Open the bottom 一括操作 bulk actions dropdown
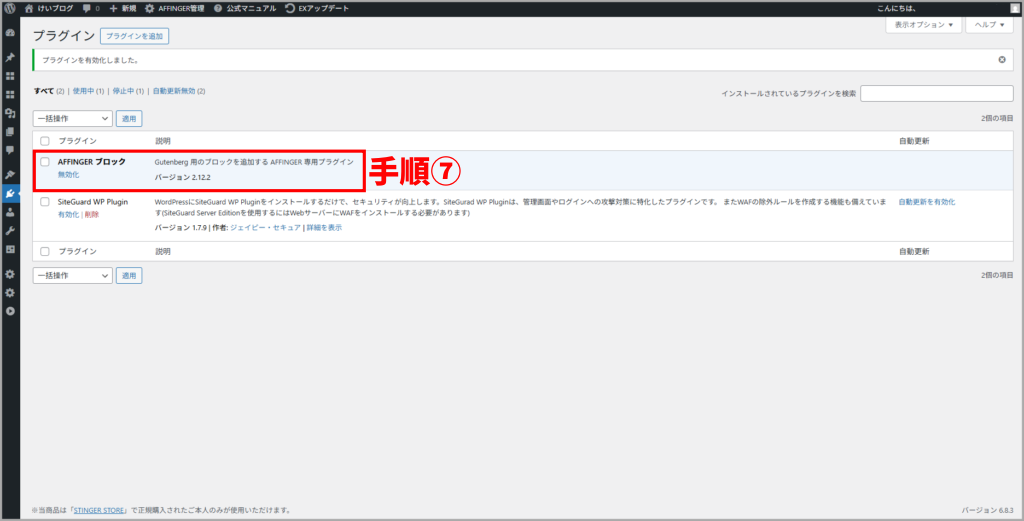The image size is (1024, 521). click(x=72, y=275)
